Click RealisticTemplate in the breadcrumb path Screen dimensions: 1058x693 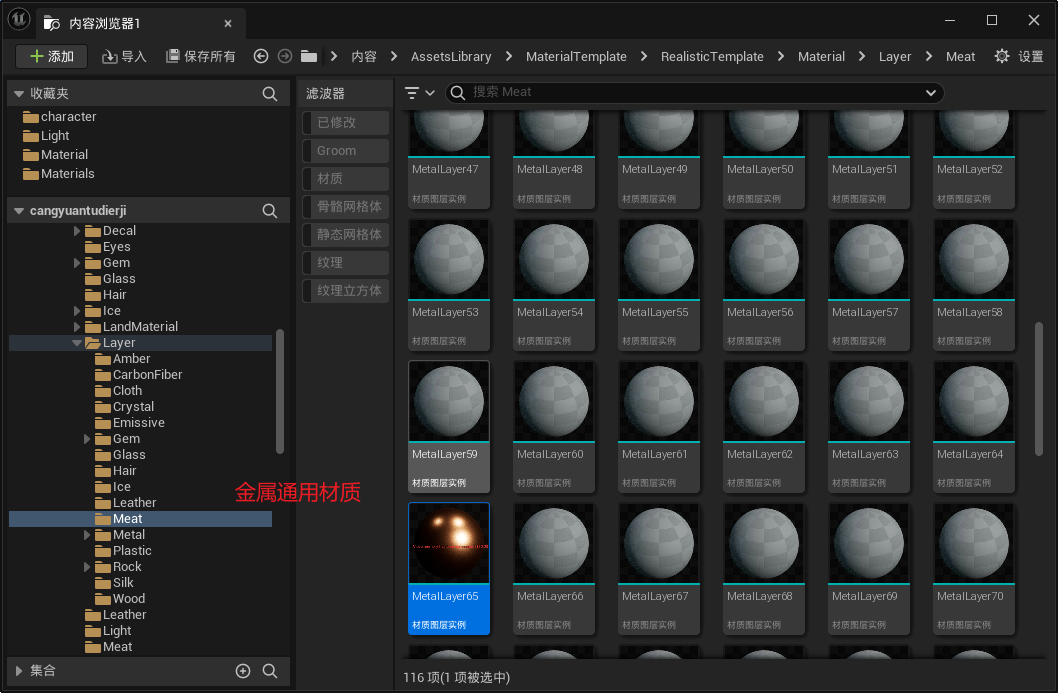click(711, 57)
